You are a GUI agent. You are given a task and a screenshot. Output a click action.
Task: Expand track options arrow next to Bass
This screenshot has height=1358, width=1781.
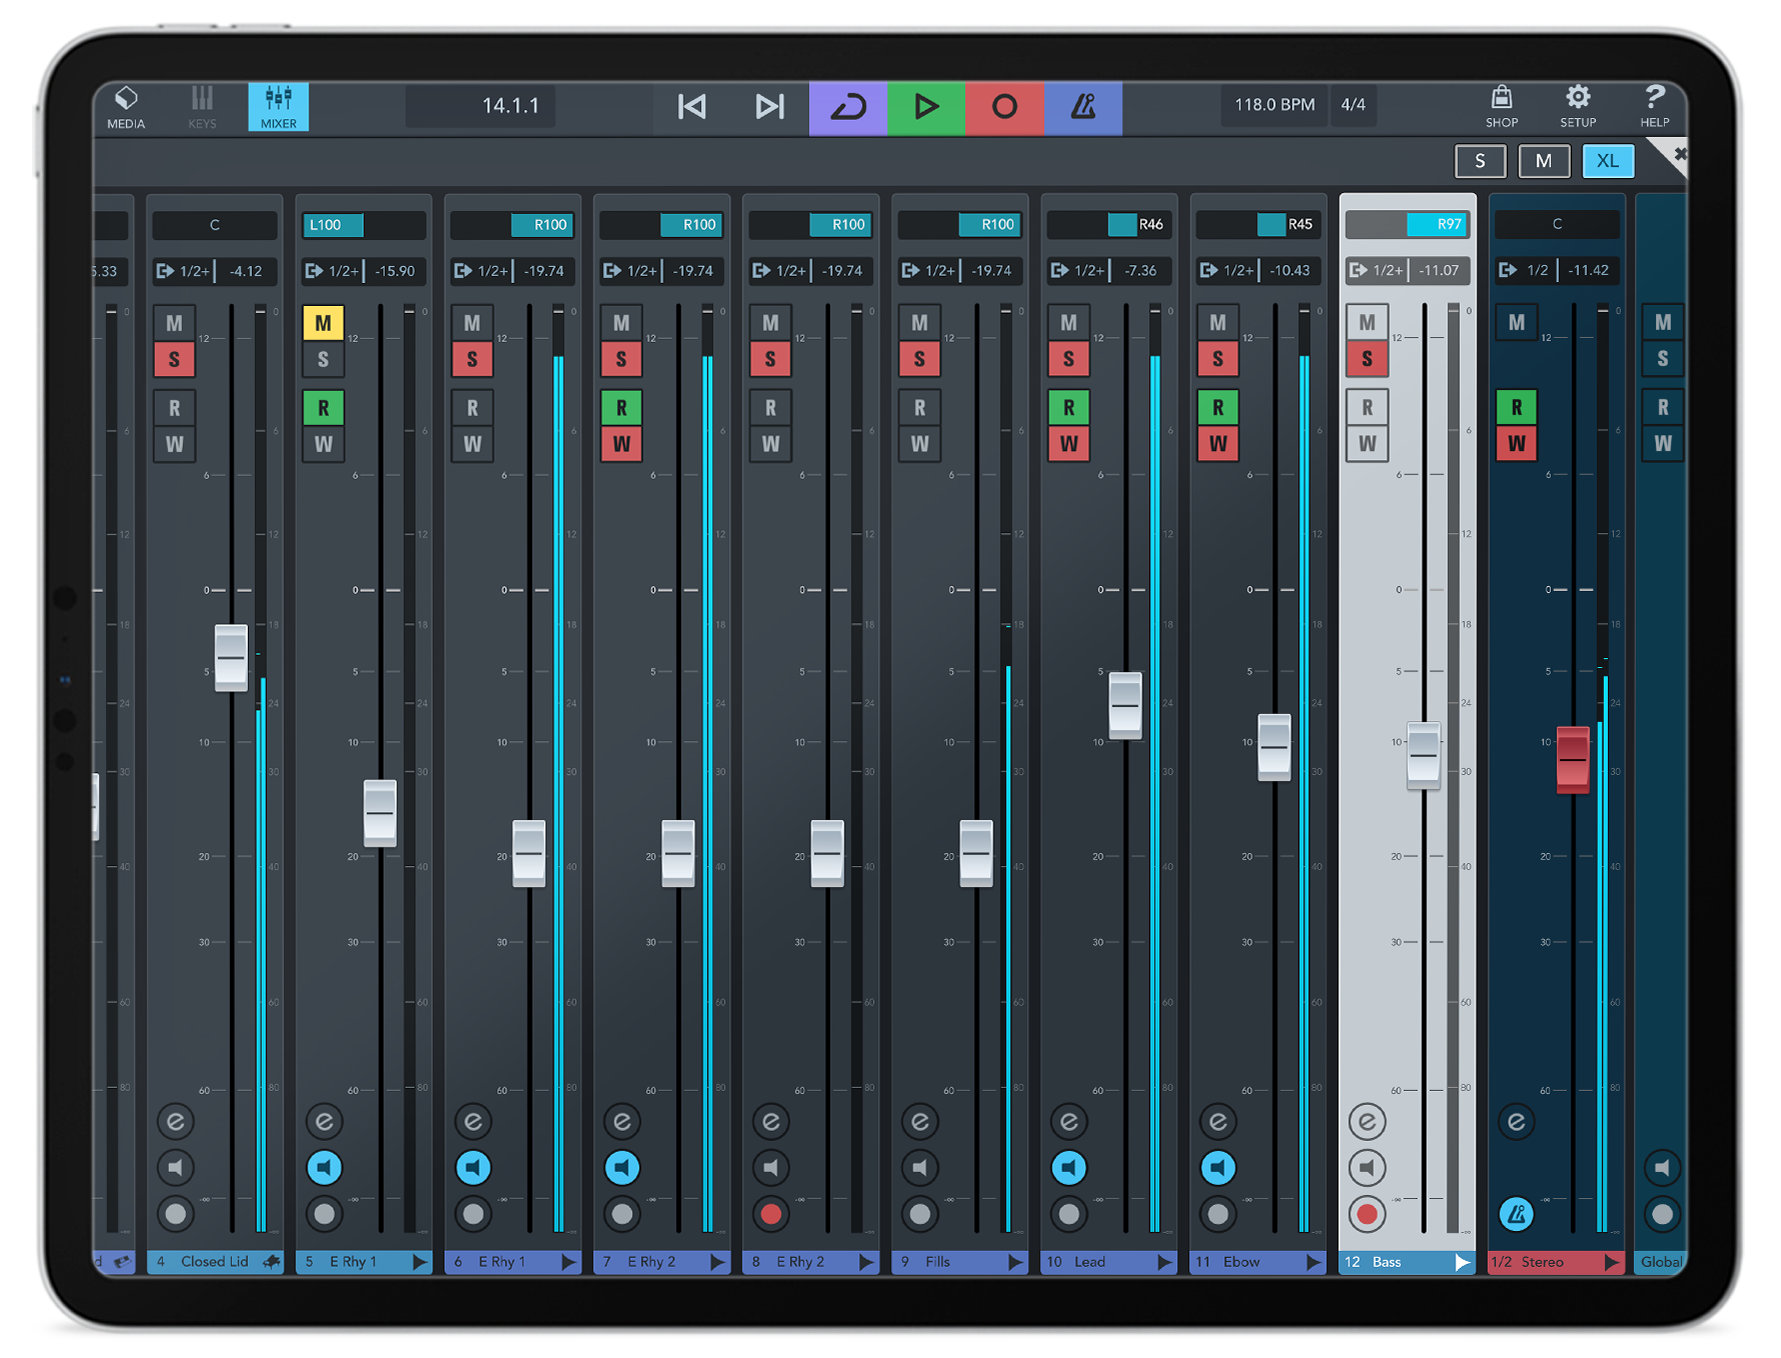tap(1462, 1262)
